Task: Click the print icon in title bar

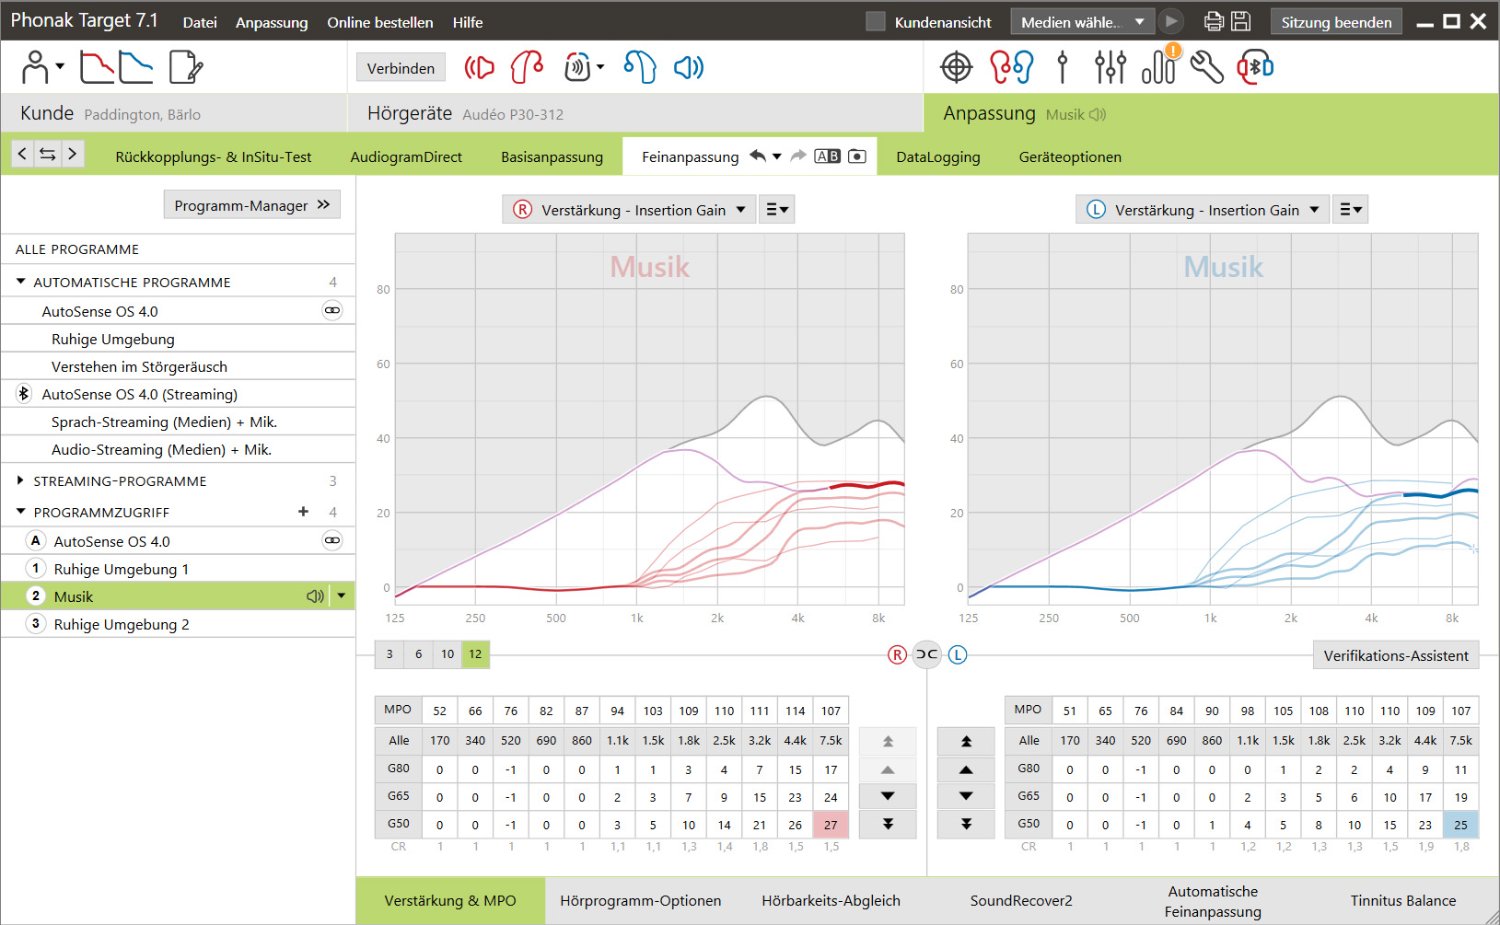Action: tap(1213, 22)
